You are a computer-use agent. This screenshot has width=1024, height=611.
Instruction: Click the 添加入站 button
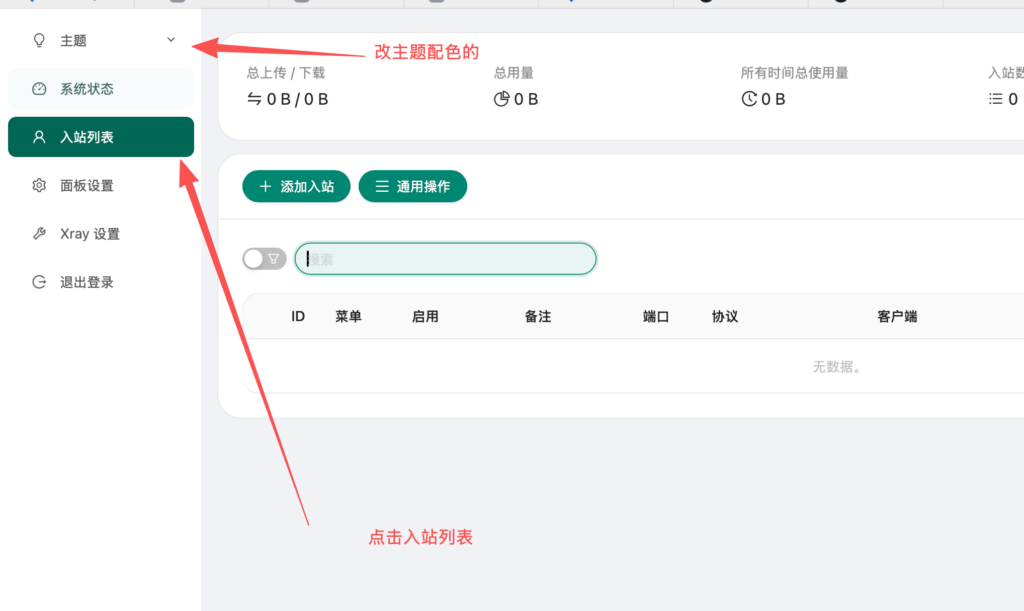[296, 187]
